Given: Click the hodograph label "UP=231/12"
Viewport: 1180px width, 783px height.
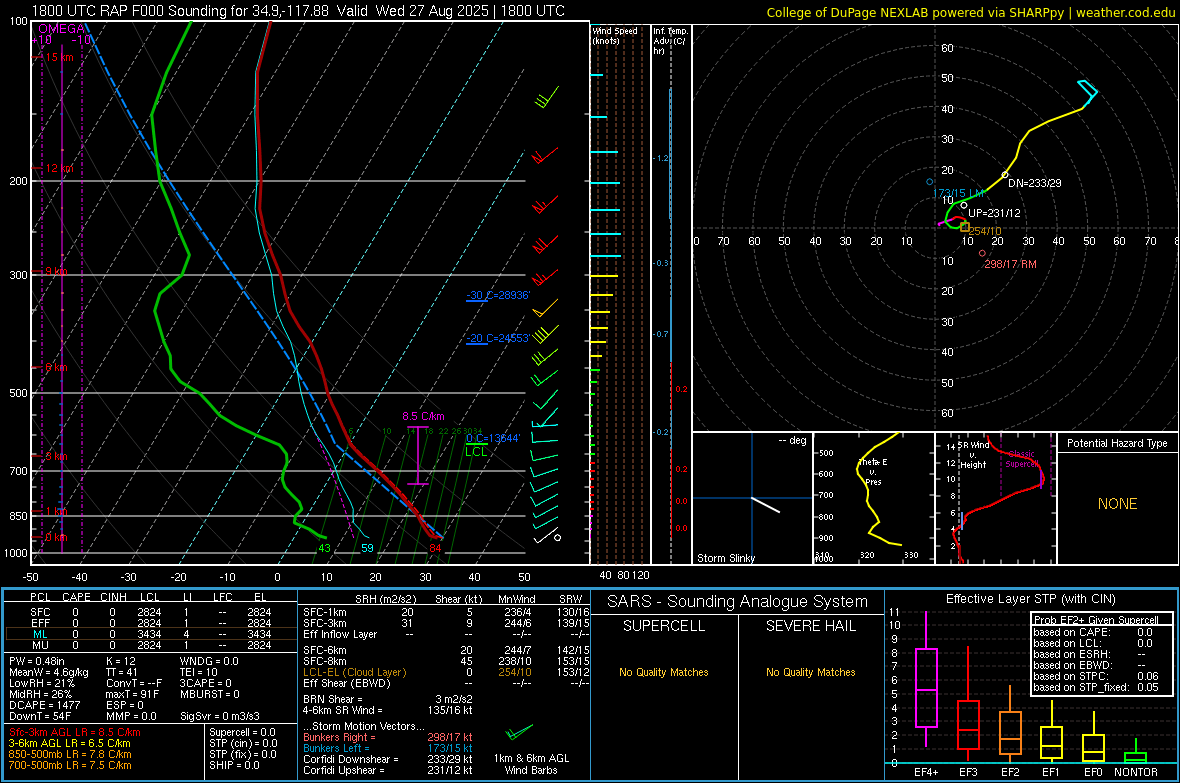Looking at the screenshot, I should (994, 213).
